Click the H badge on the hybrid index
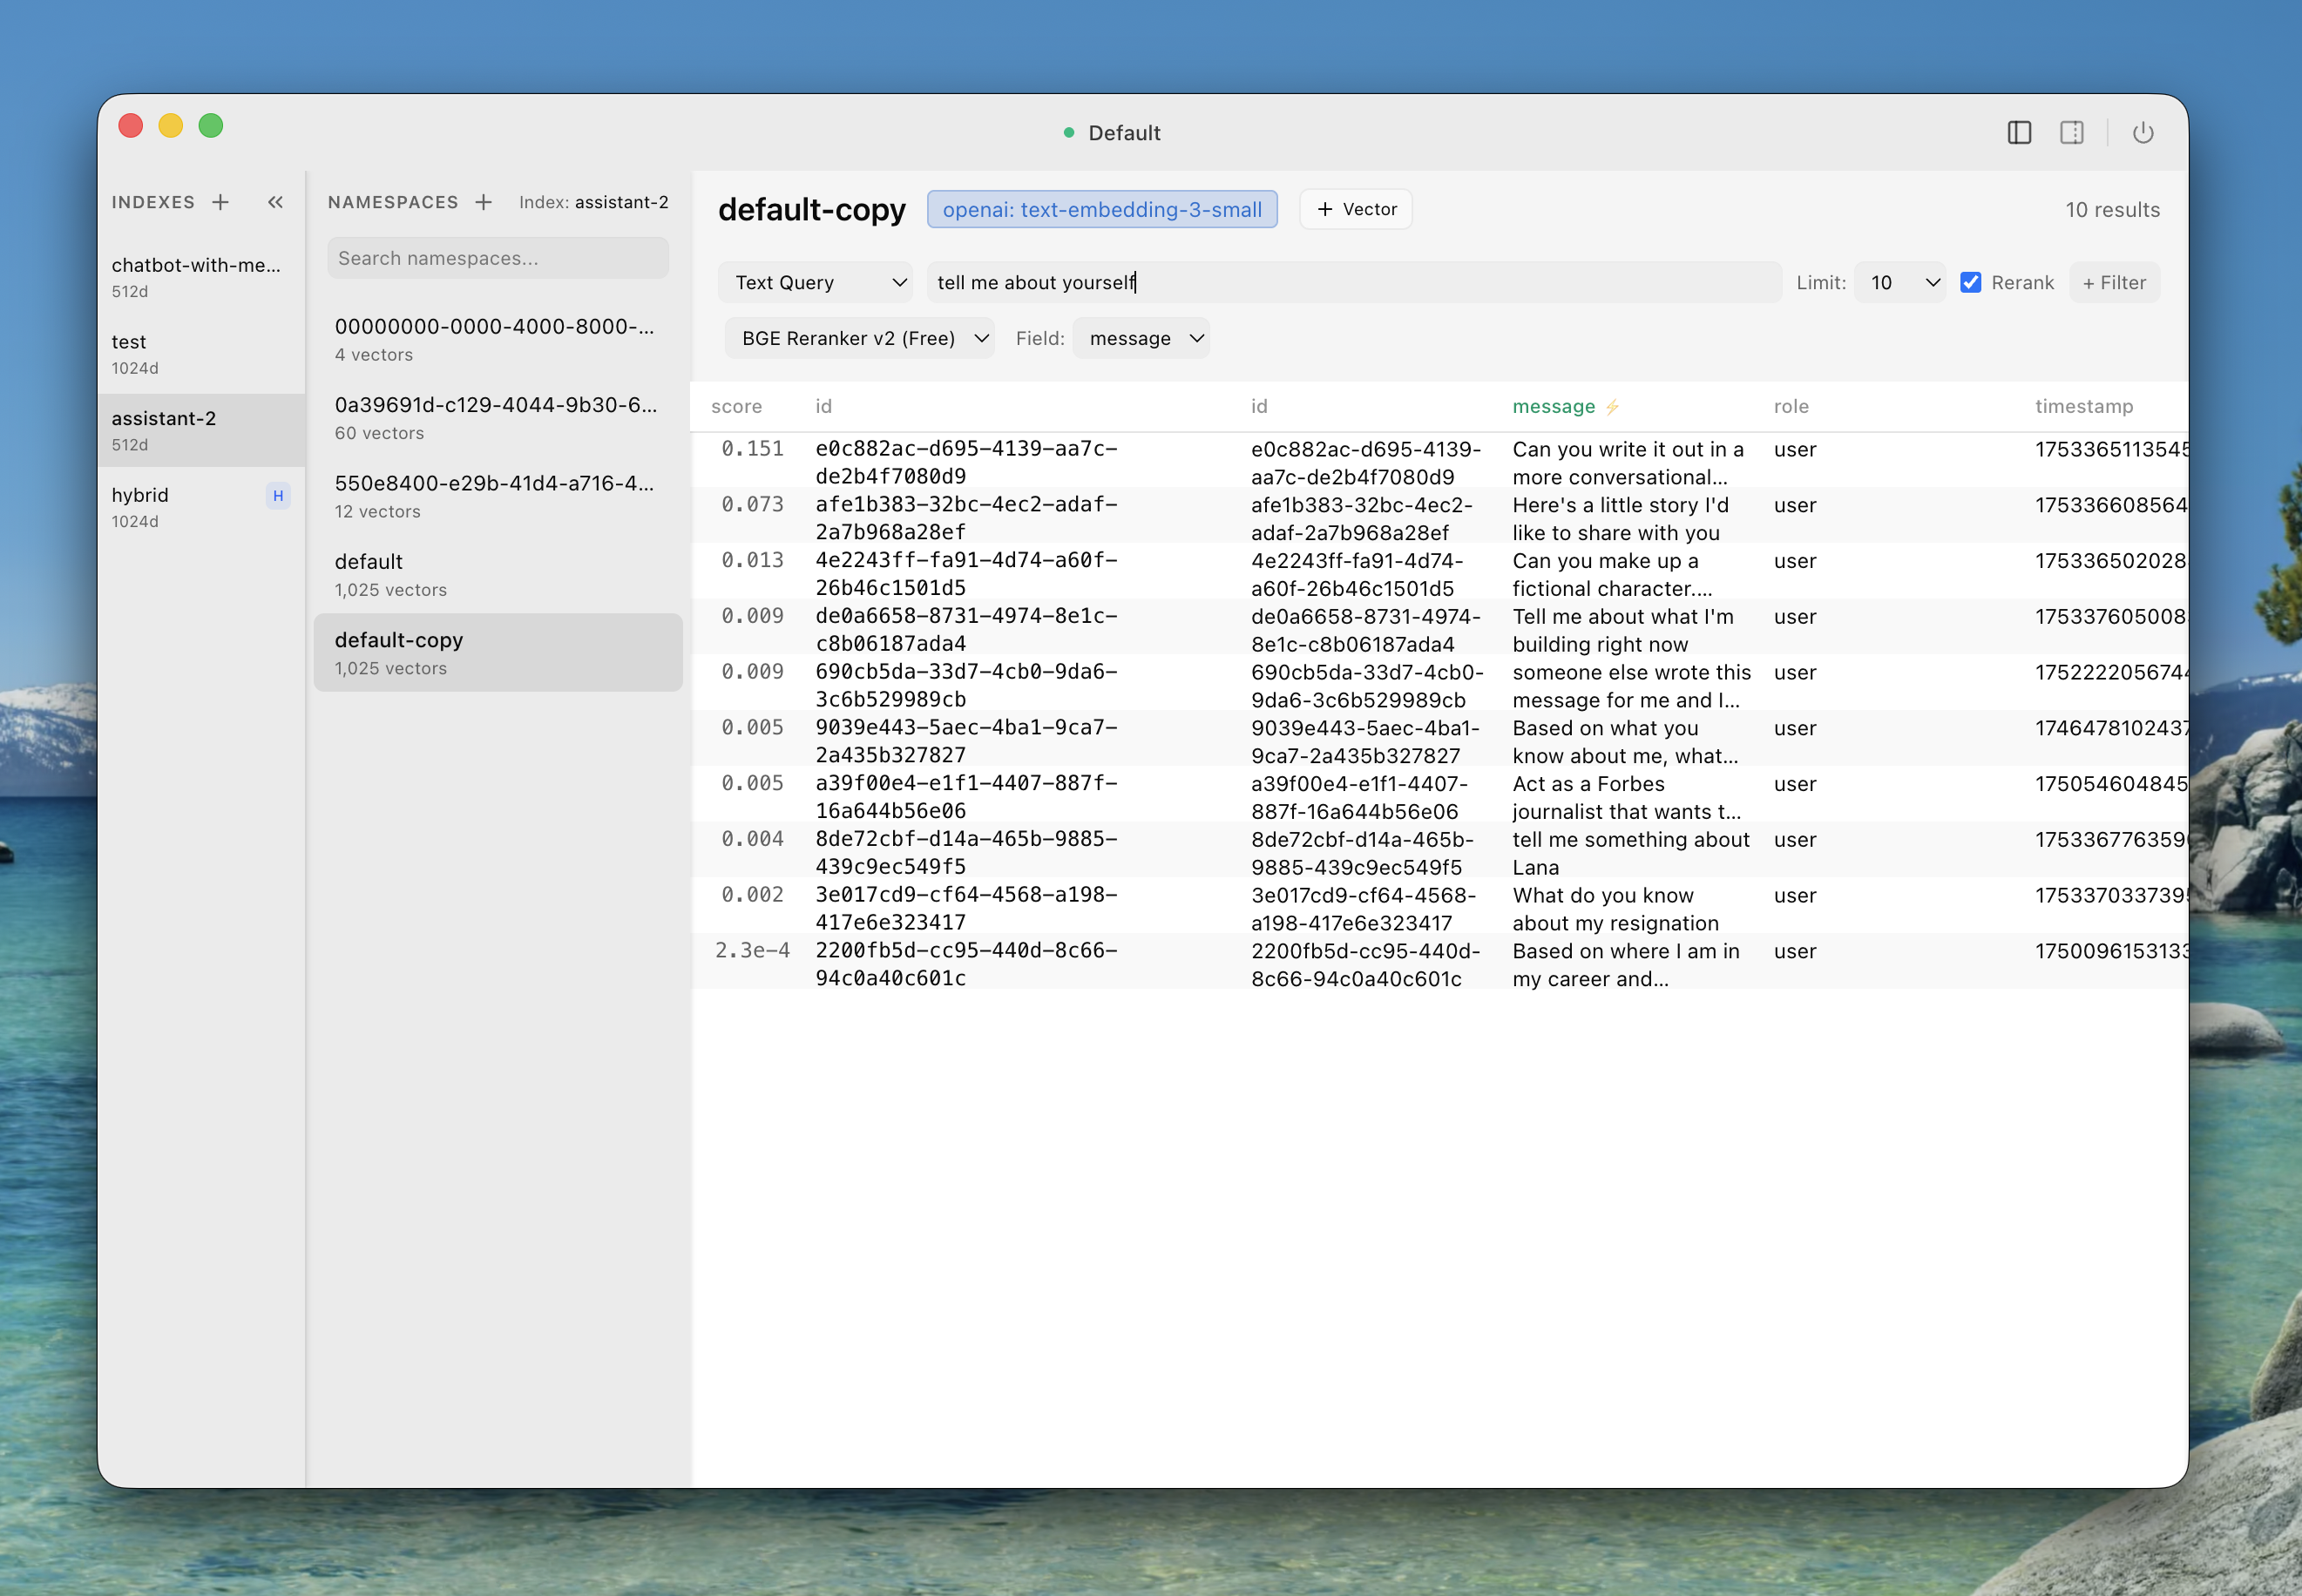2302x1596 pixels. [277, 495]
